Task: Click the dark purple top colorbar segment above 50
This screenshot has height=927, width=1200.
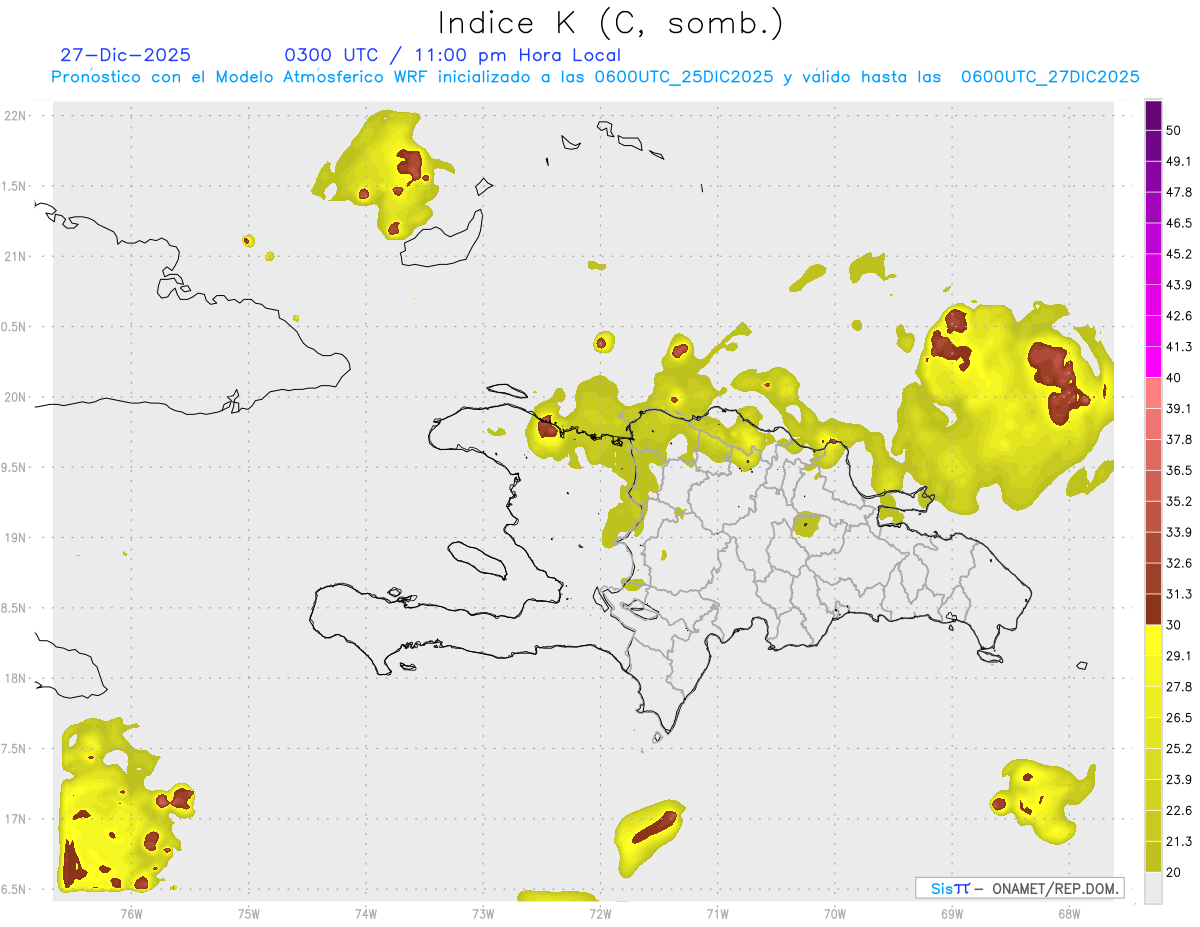Action: (x=1153, y=115)
